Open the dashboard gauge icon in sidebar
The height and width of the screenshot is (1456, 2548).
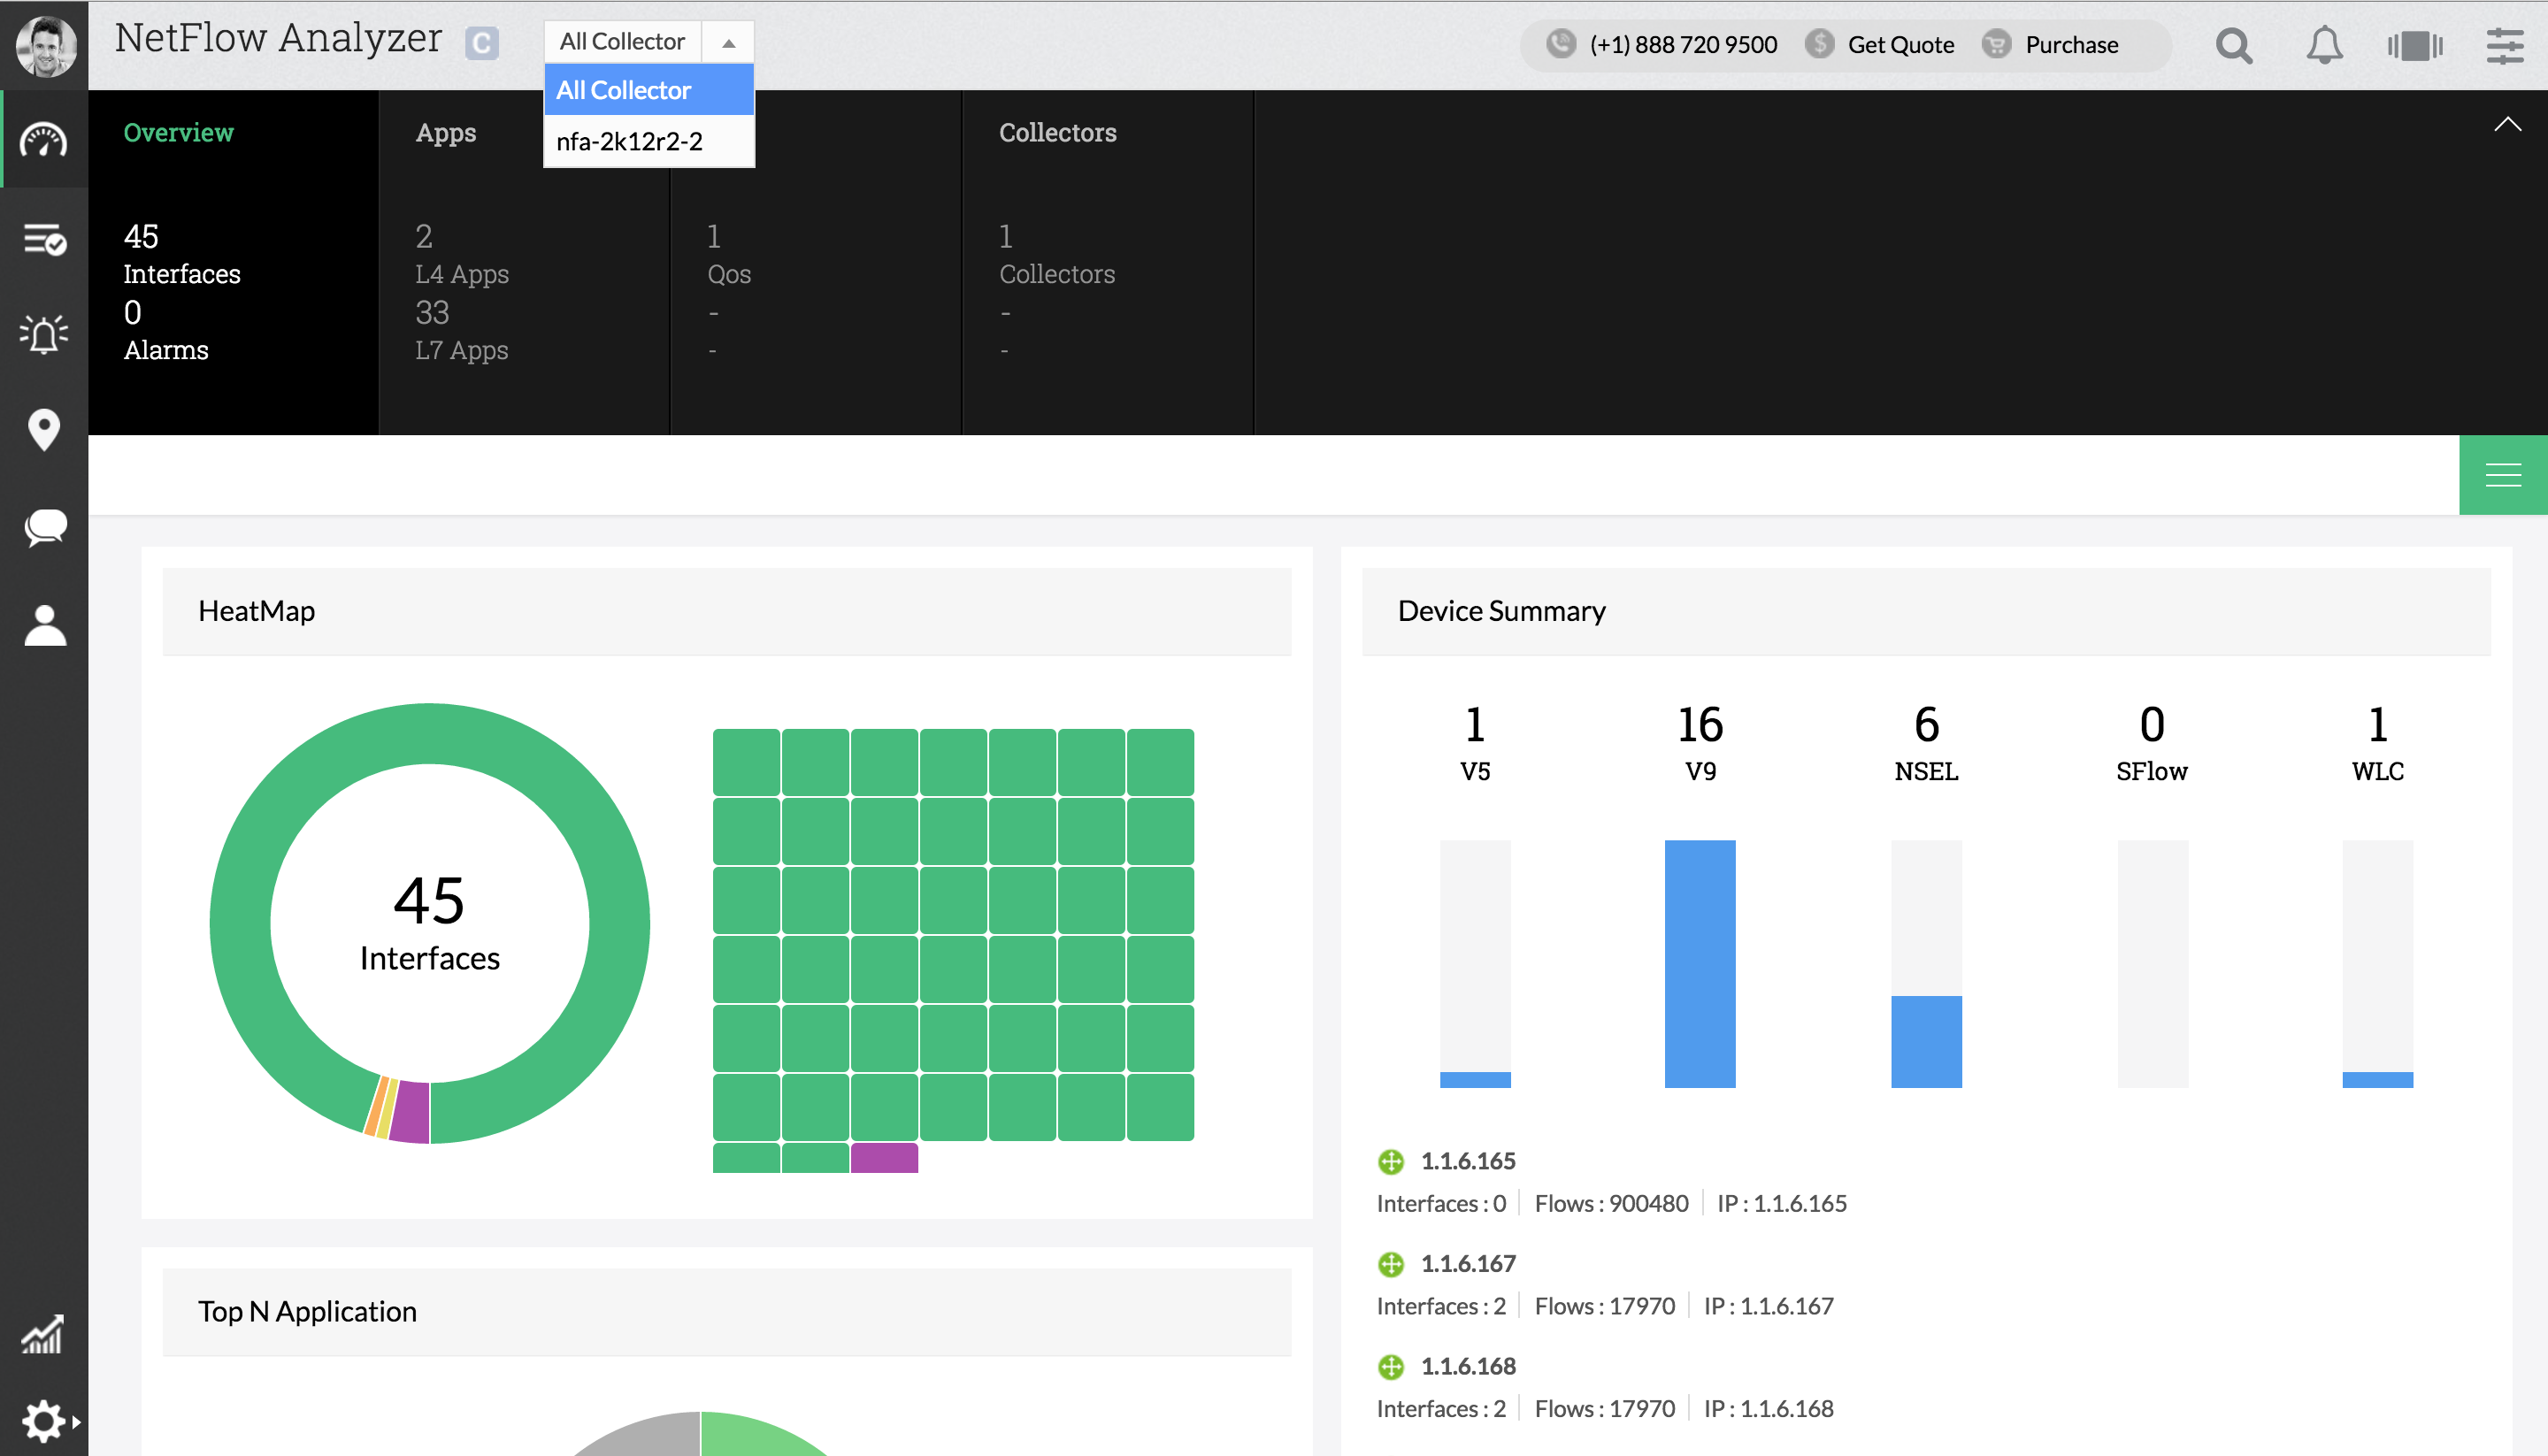[x=44, y=141]
